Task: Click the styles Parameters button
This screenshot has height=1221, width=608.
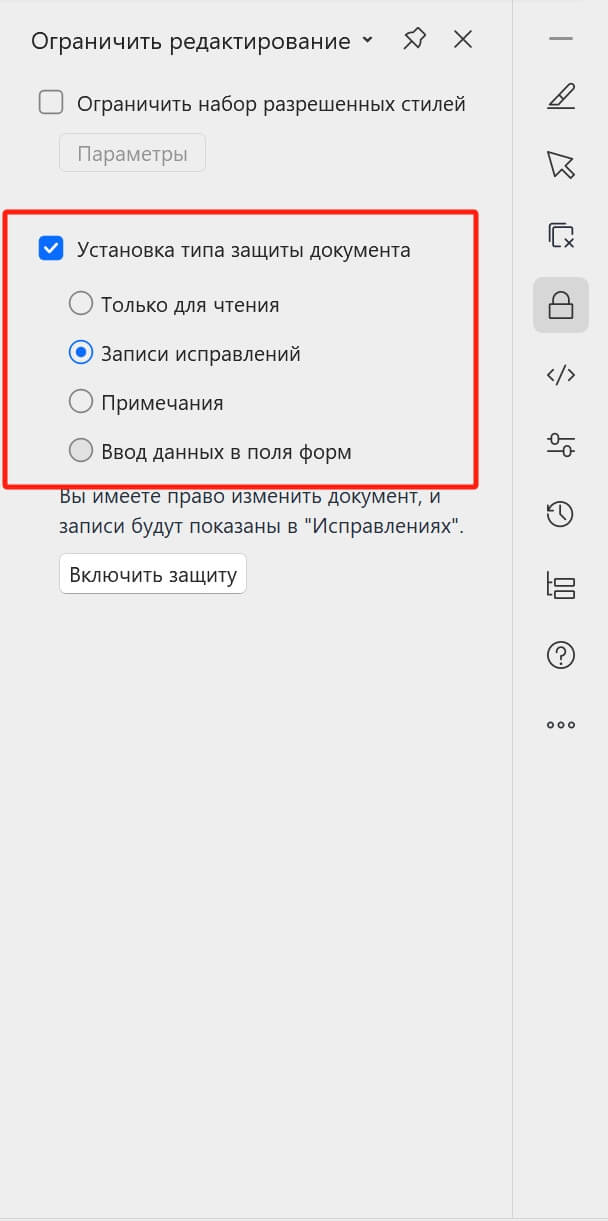Action: 132,152
